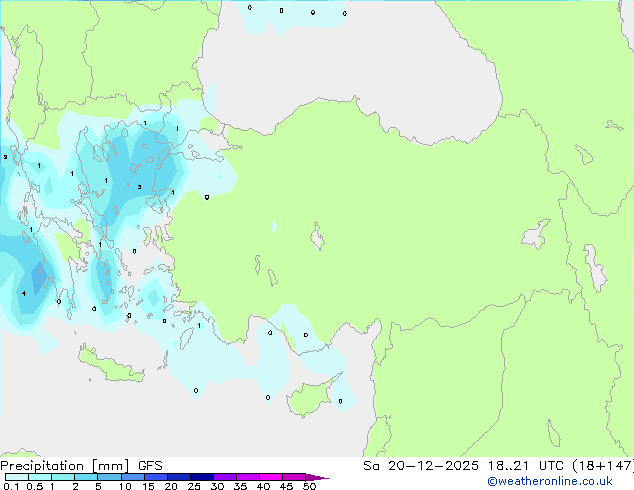Click the "18..21 UTC" time text
Viewport: 634px width, 490px height.
coord(525,466)
